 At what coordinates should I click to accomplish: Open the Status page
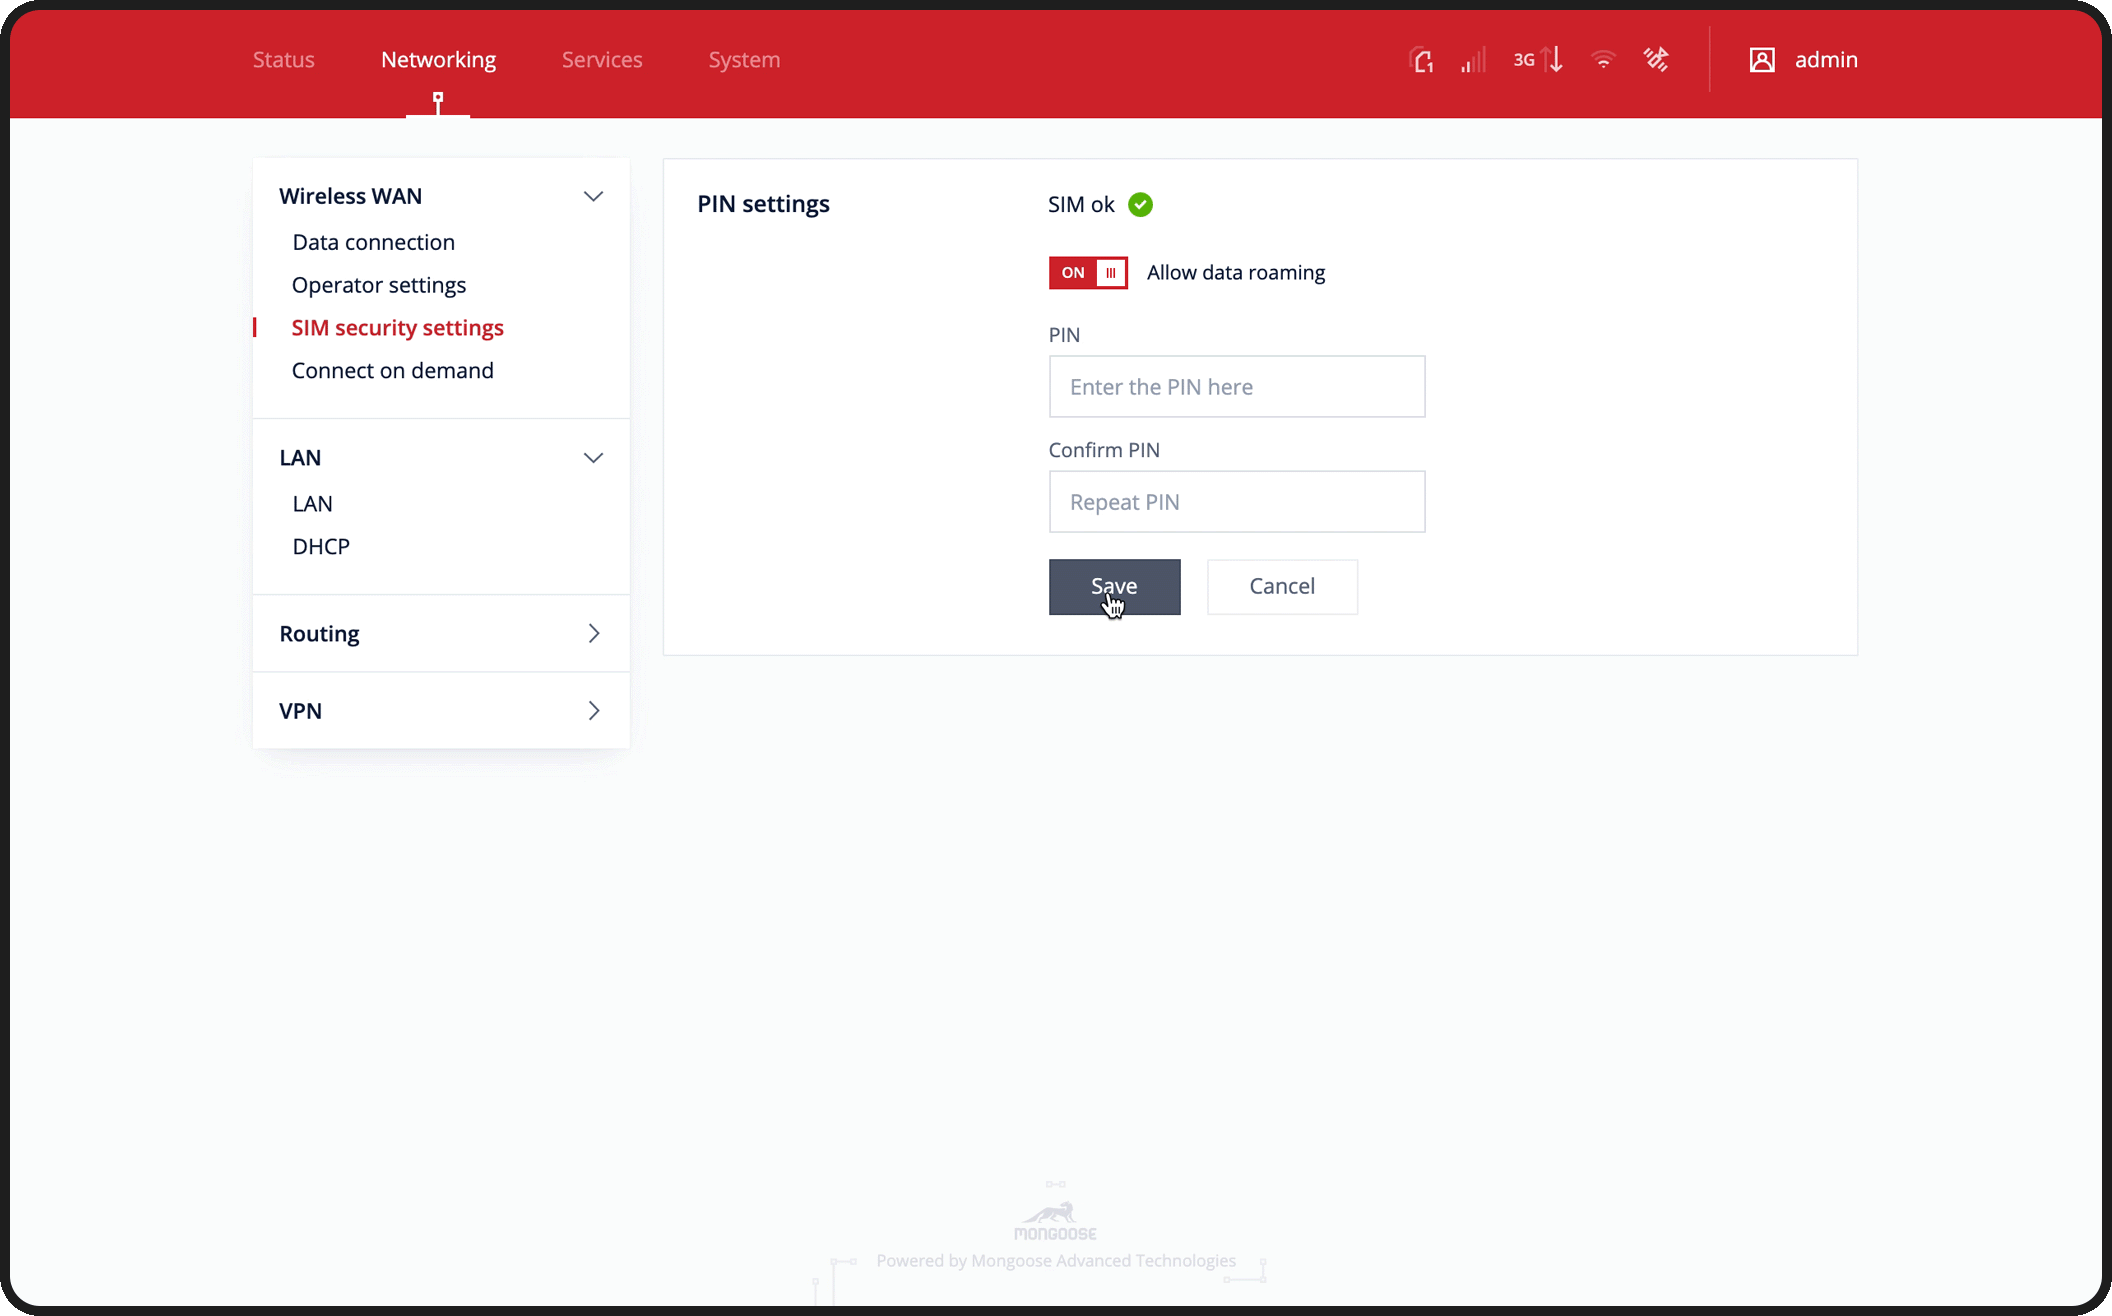(283, 59)
